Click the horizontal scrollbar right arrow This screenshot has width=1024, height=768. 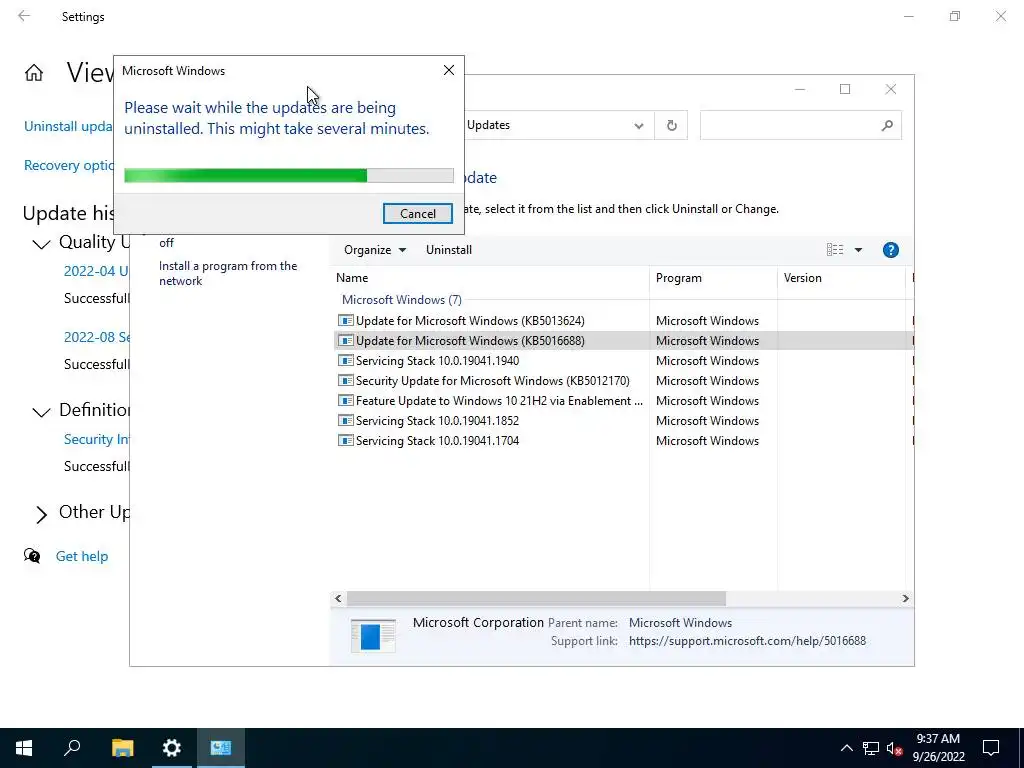coord(905,598)
